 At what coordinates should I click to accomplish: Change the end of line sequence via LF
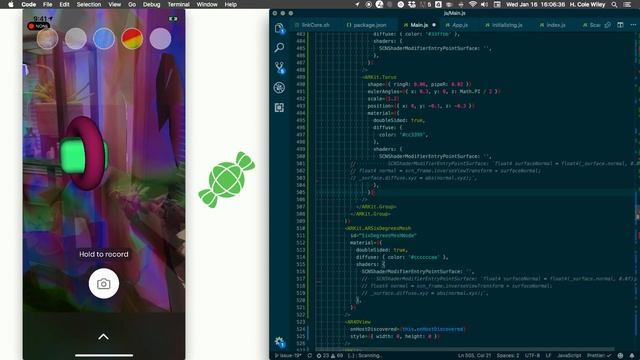[x=548, y=356]
